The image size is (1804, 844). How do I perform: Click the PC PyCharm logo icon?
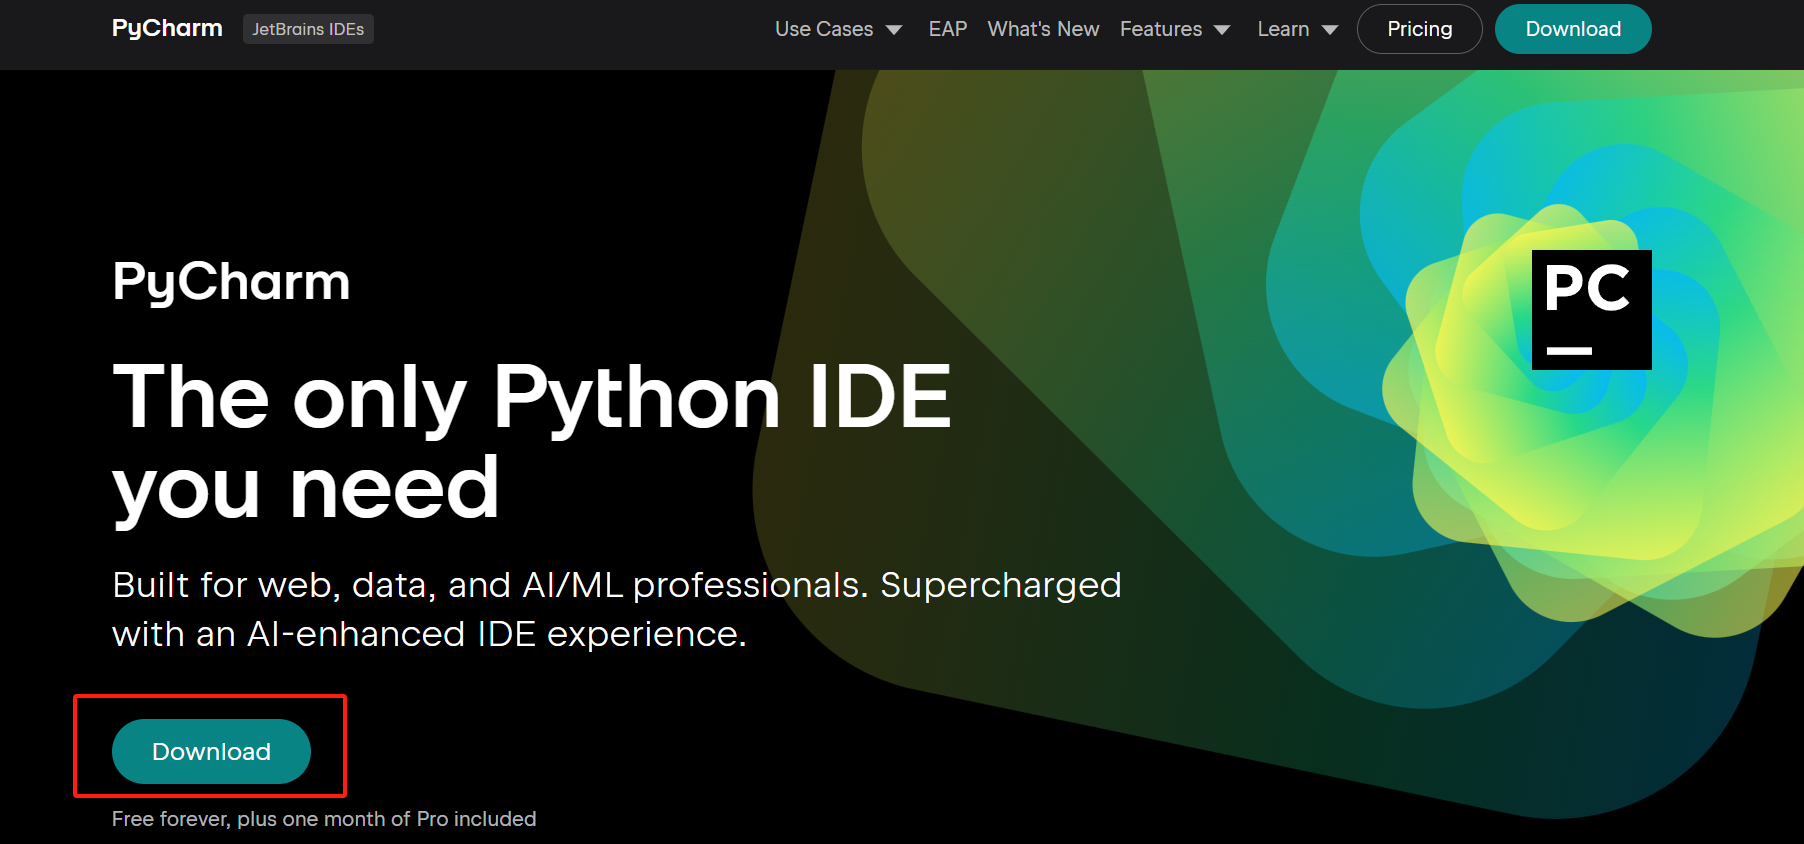1591,310
